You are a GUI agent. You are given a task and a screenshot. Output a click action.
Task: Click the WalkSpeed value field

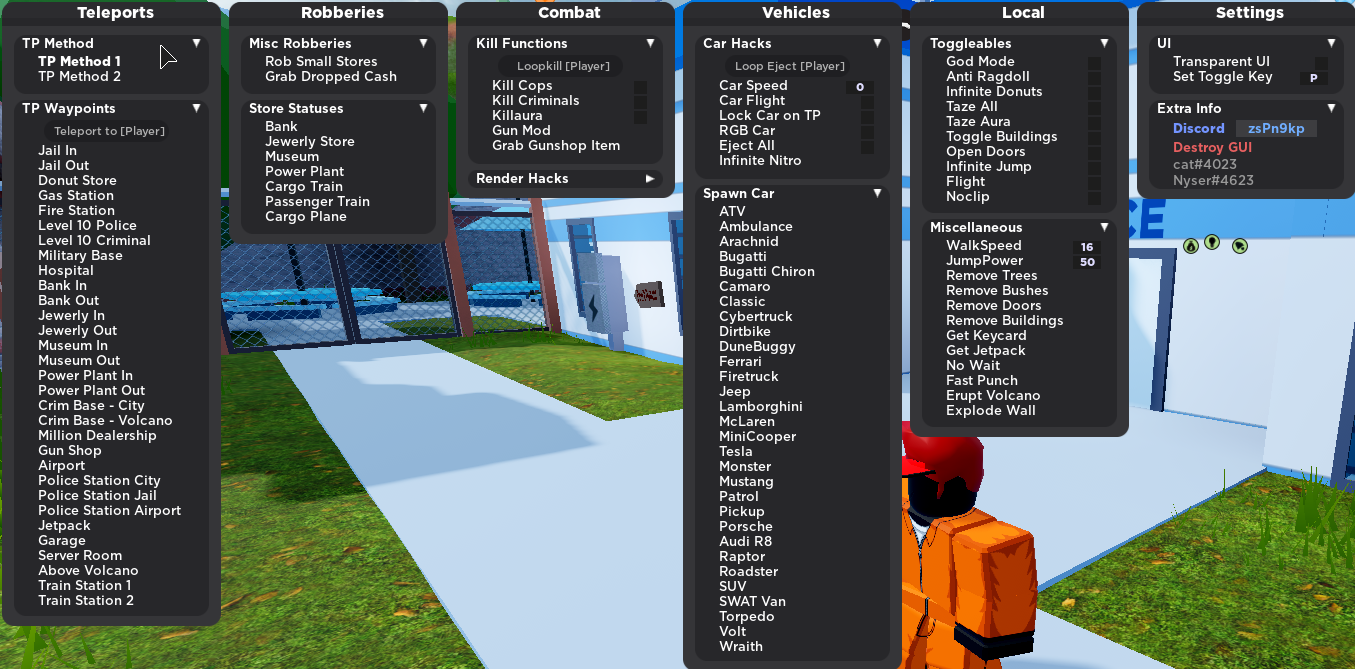click(x=1087, y=247)
